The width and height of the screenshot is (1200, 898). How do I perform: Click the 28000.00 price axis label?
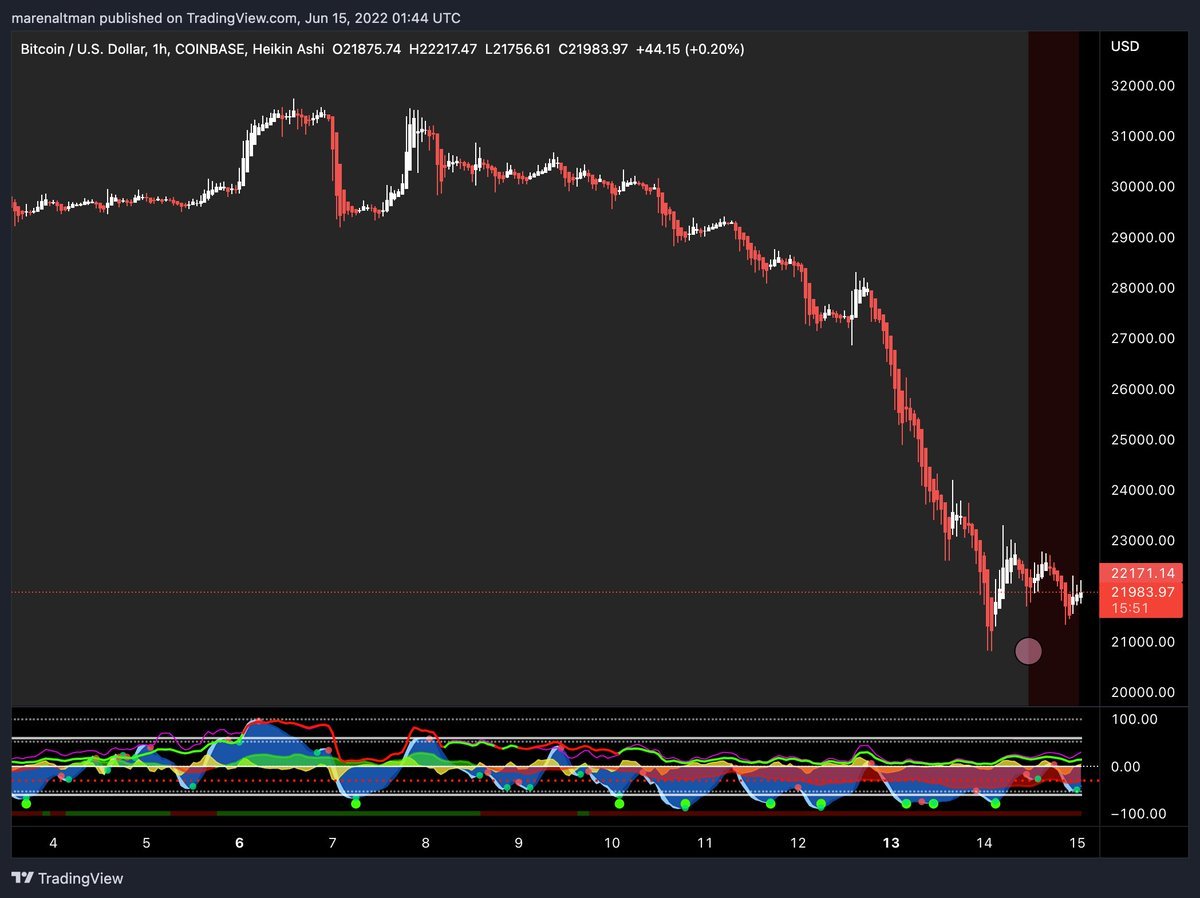click(1141, 288)
